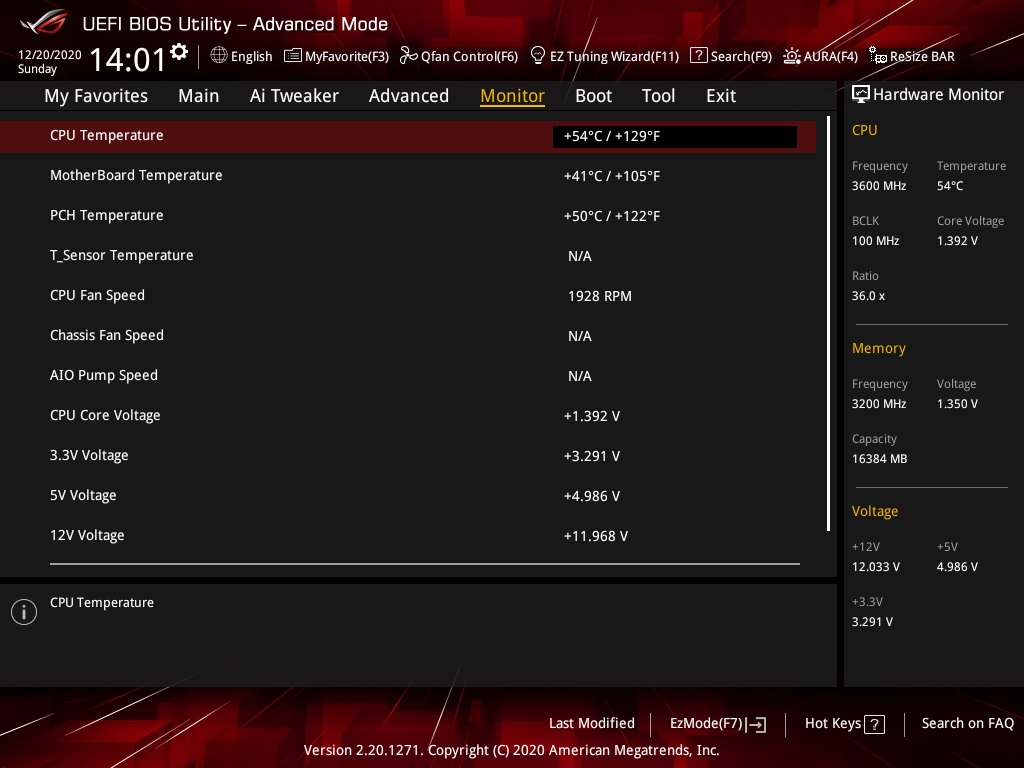Click the Hot Keys question mark icon
Image resolution: width=1024 pixels, height=768 pixels.
(874, 724)
